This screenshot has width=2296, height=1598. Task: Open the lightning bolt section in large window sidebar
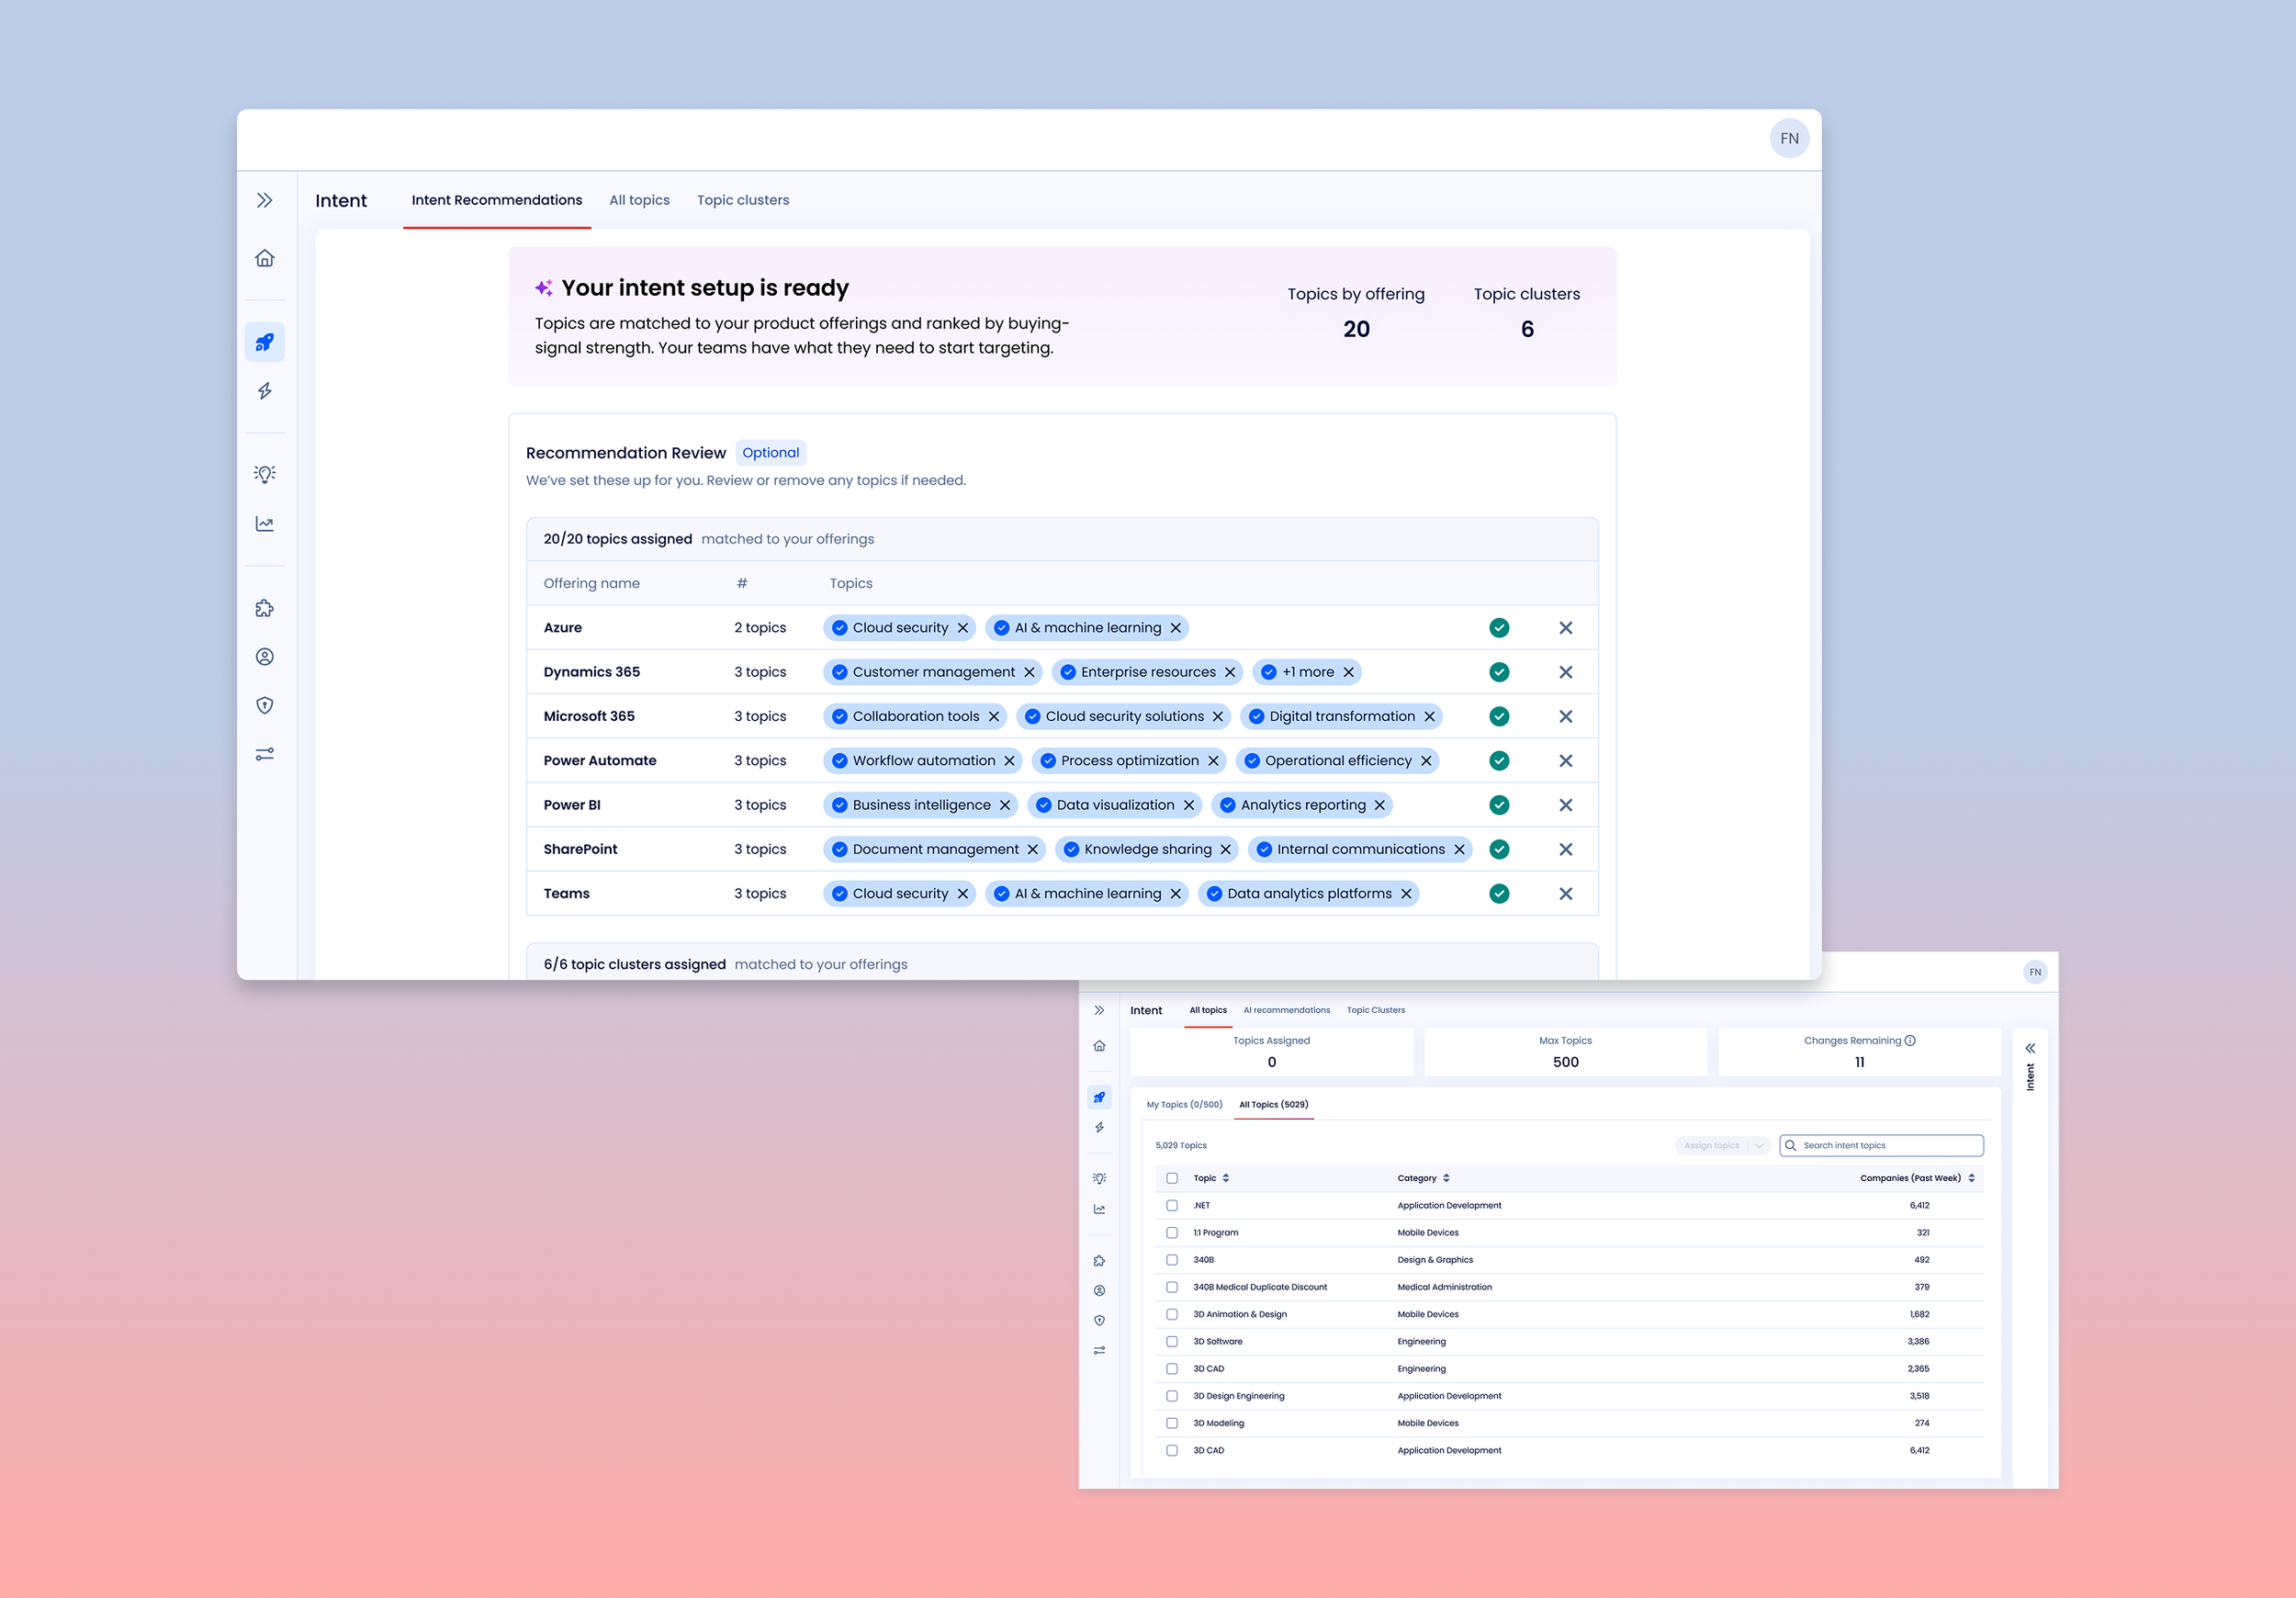coord(264,391)
